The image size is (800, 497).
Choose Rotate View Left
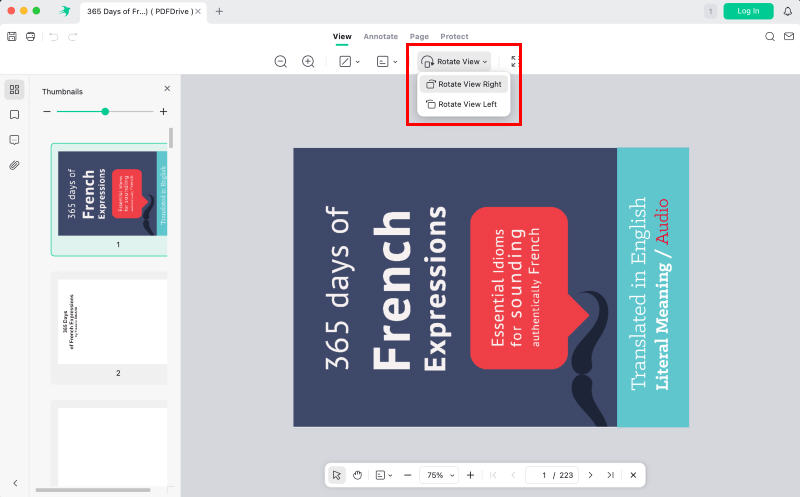[464, 104]
